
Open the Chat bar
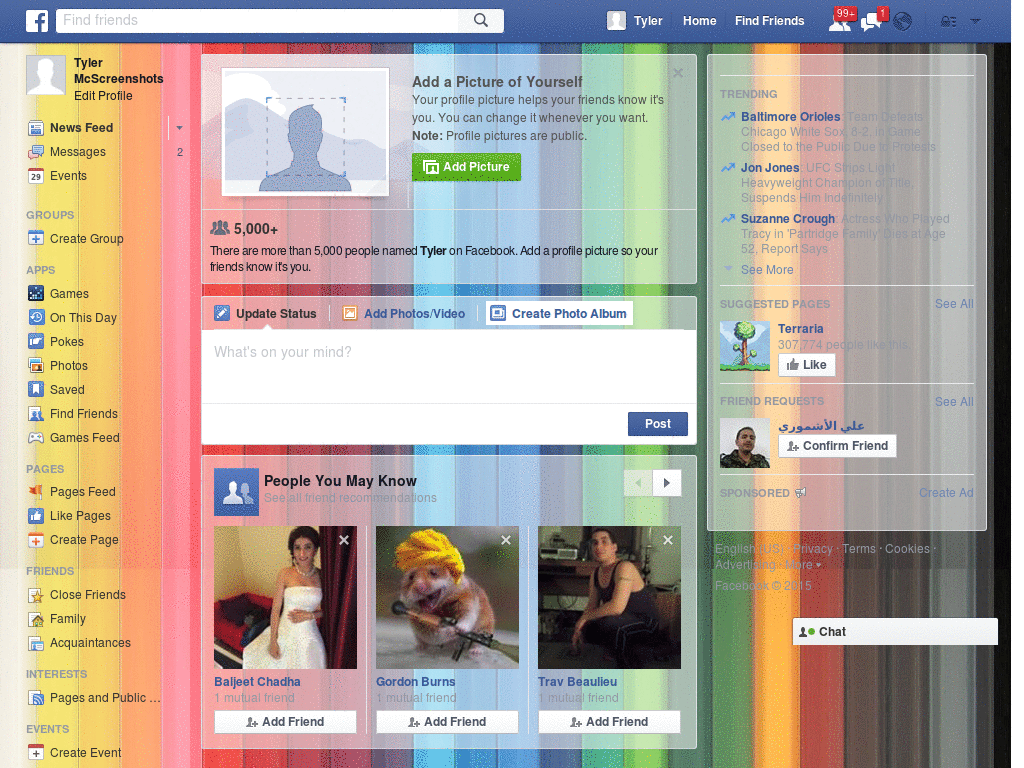point(895,632)
